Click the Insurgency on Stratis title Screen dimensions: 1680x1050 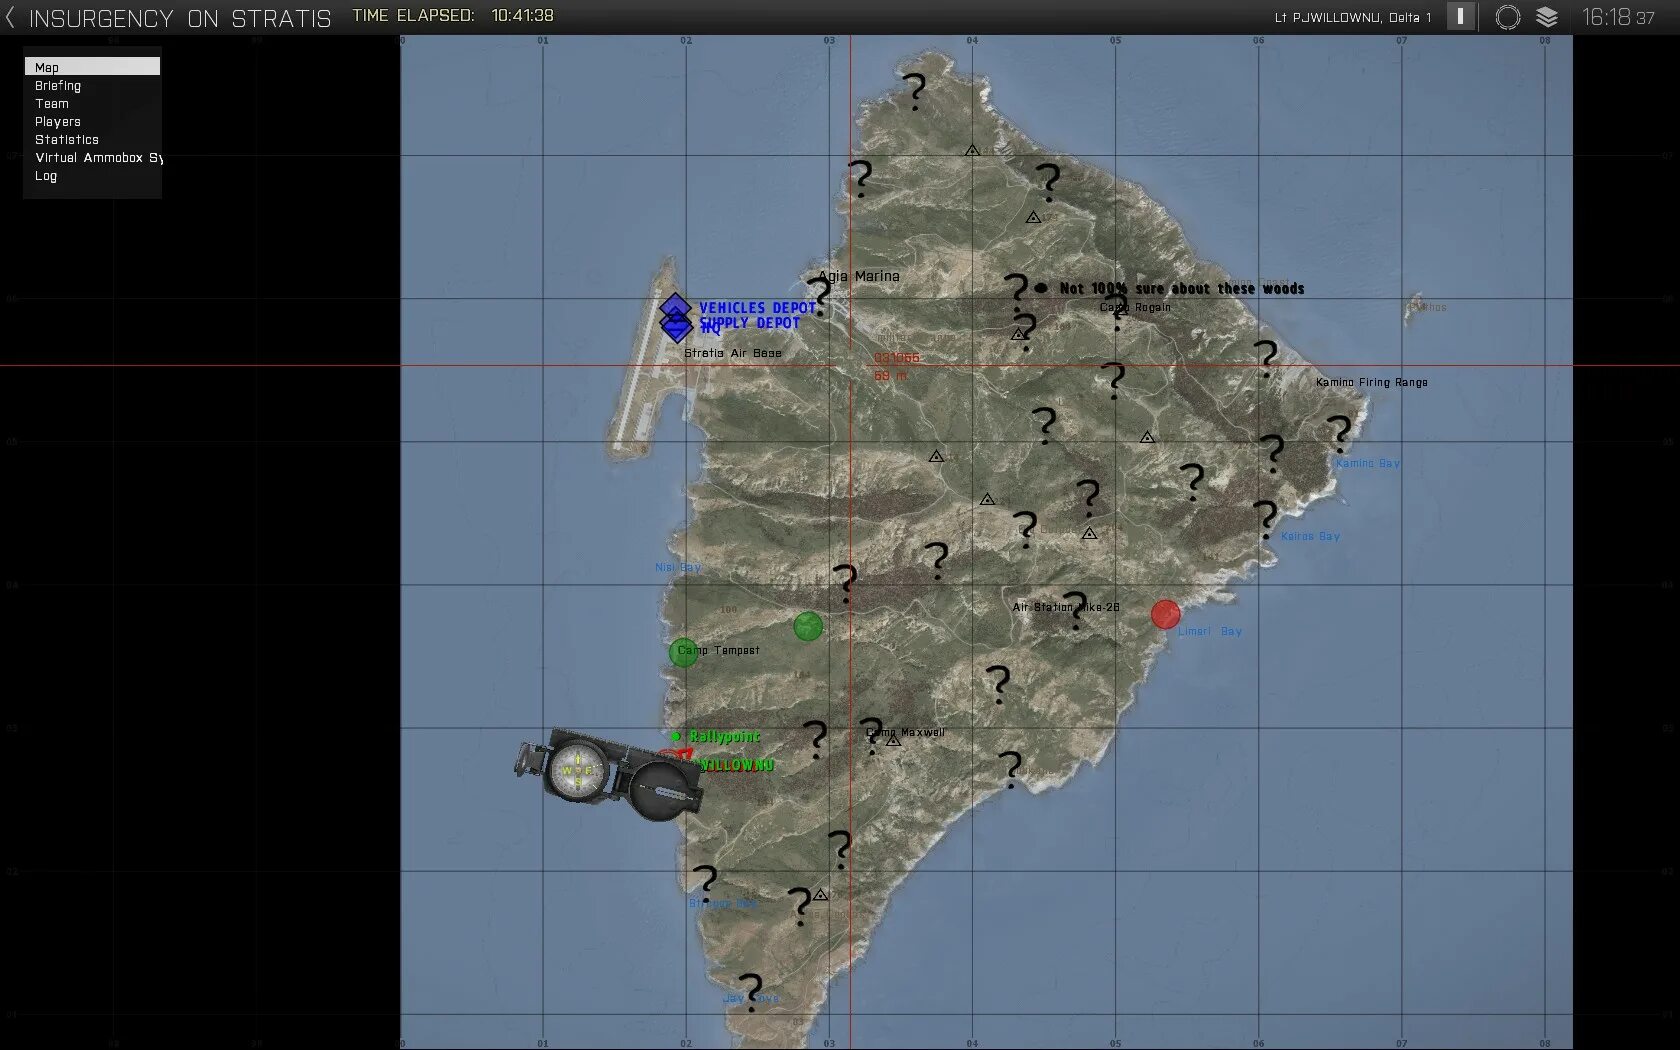(180, 18)
